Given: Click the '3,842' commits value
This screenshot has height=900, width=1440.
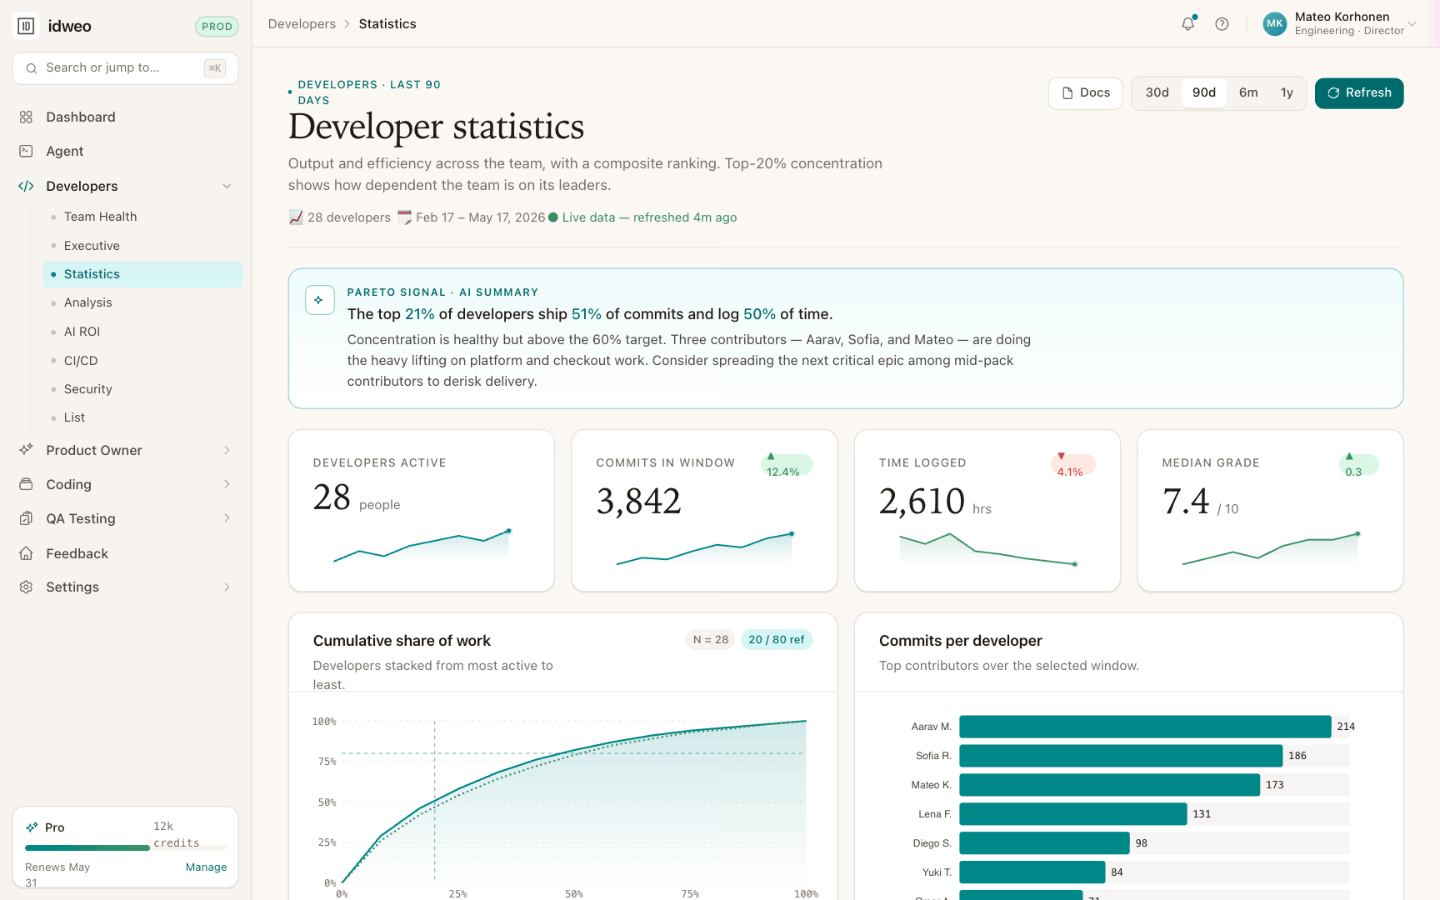Looking at the screenshot, I should pos(639,501).
